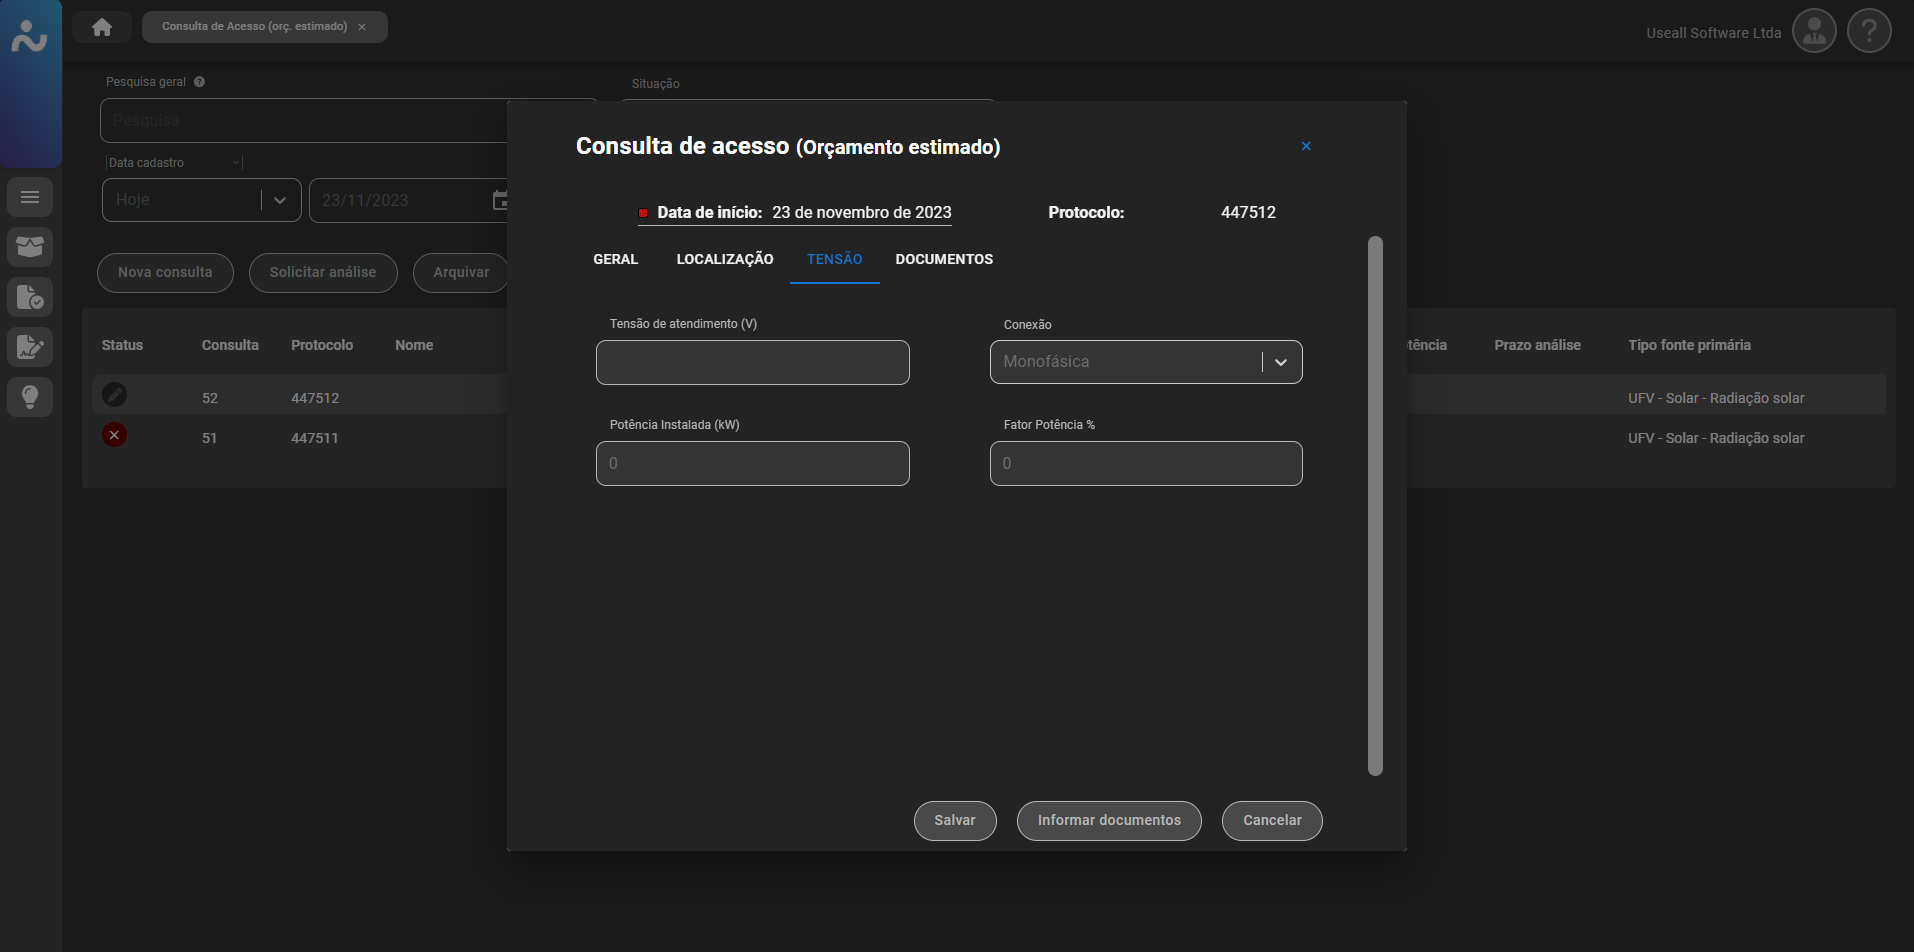This screenshot has height=952, width=1914.
Task: Open the user profile avatar icon
Action: point(1814,32)
